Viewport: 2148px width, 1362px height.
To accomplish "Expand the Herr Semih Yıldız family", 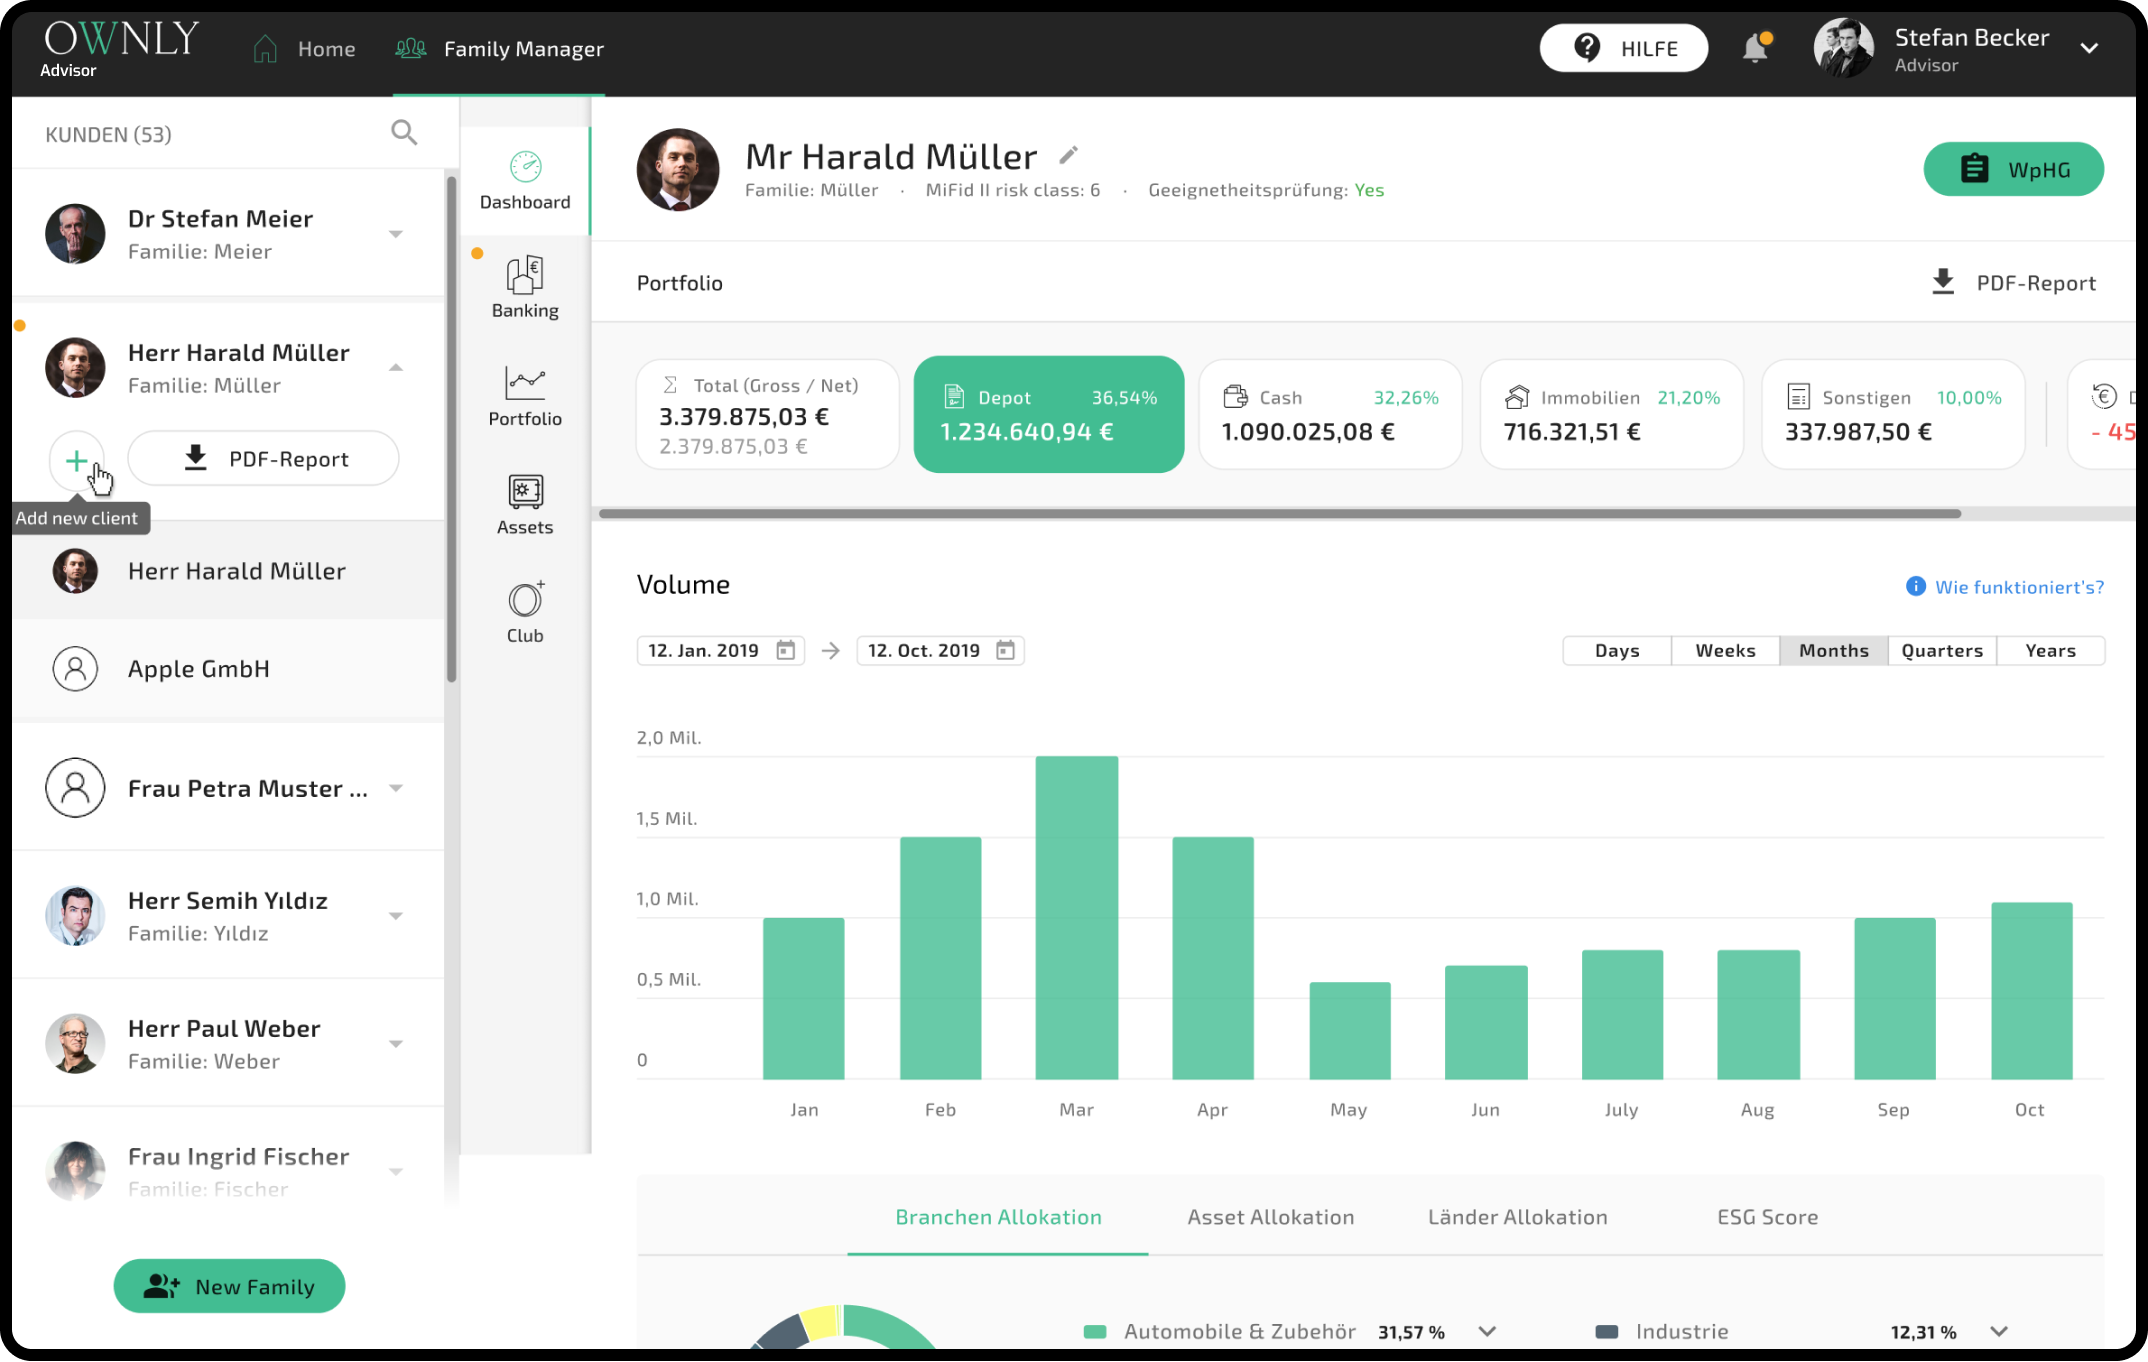I will 396,916.
